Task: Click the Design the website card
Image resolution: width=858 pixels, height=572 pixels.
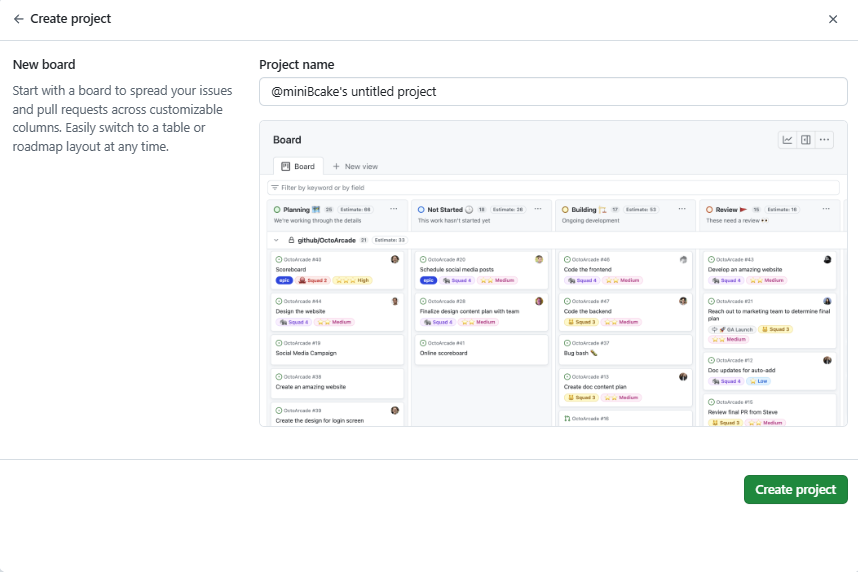Action: [337, 312]
